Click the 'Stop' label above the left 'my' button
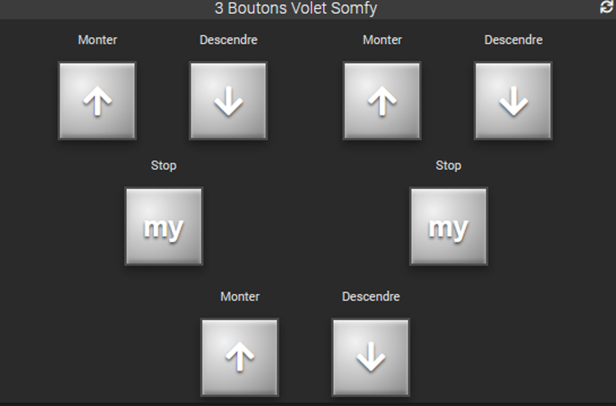 pos(163,165)
